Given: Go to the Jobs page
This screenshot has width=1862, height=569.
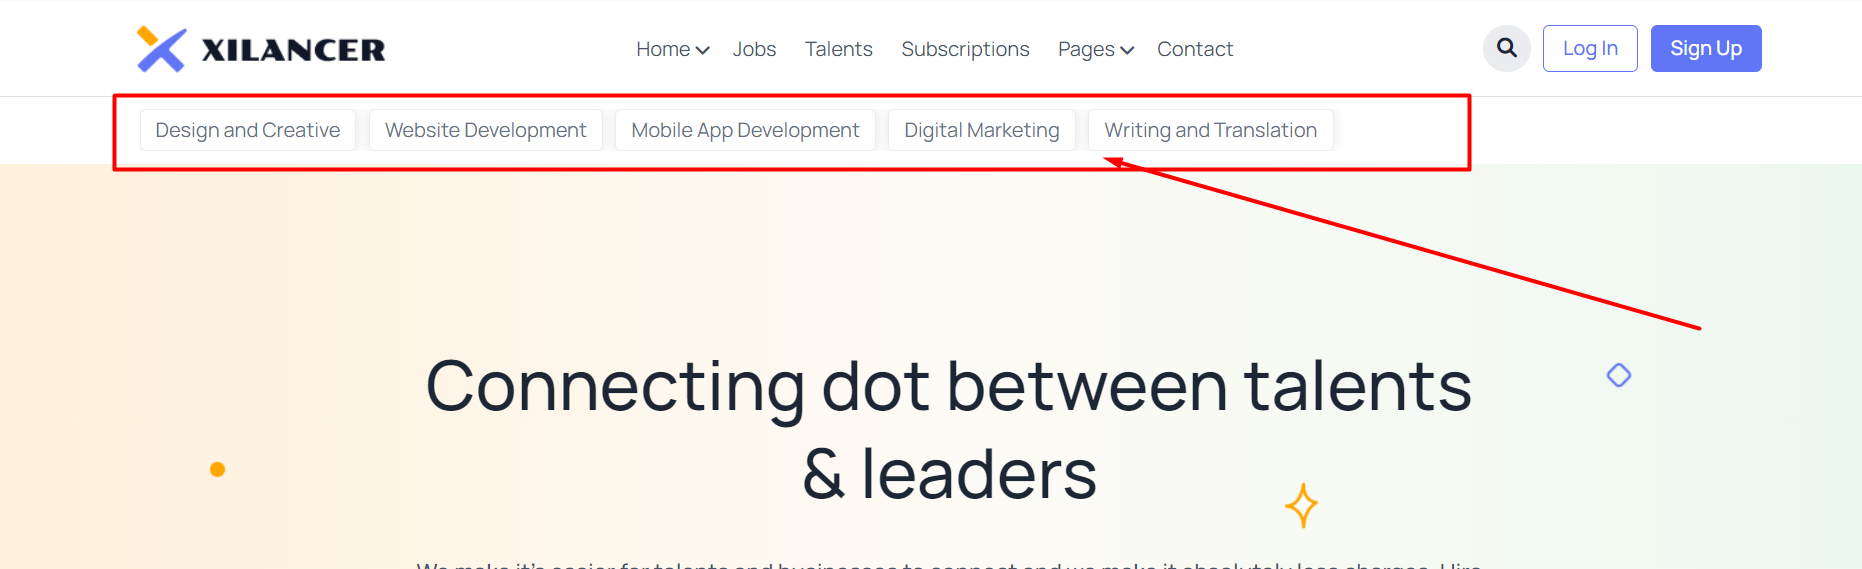Looking at the screenshot, I should (754, 49).
